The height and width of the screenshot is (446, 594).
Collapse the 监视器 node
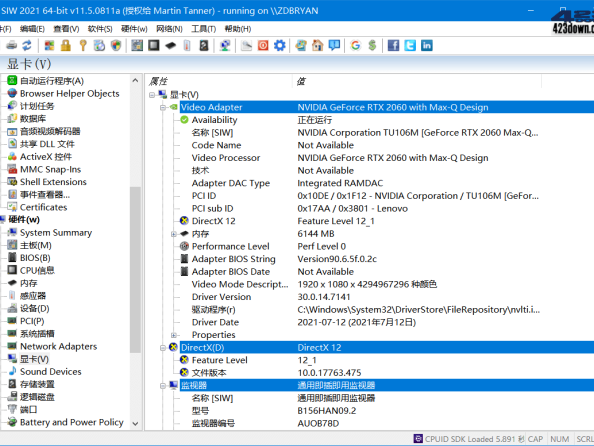[163, 386]
